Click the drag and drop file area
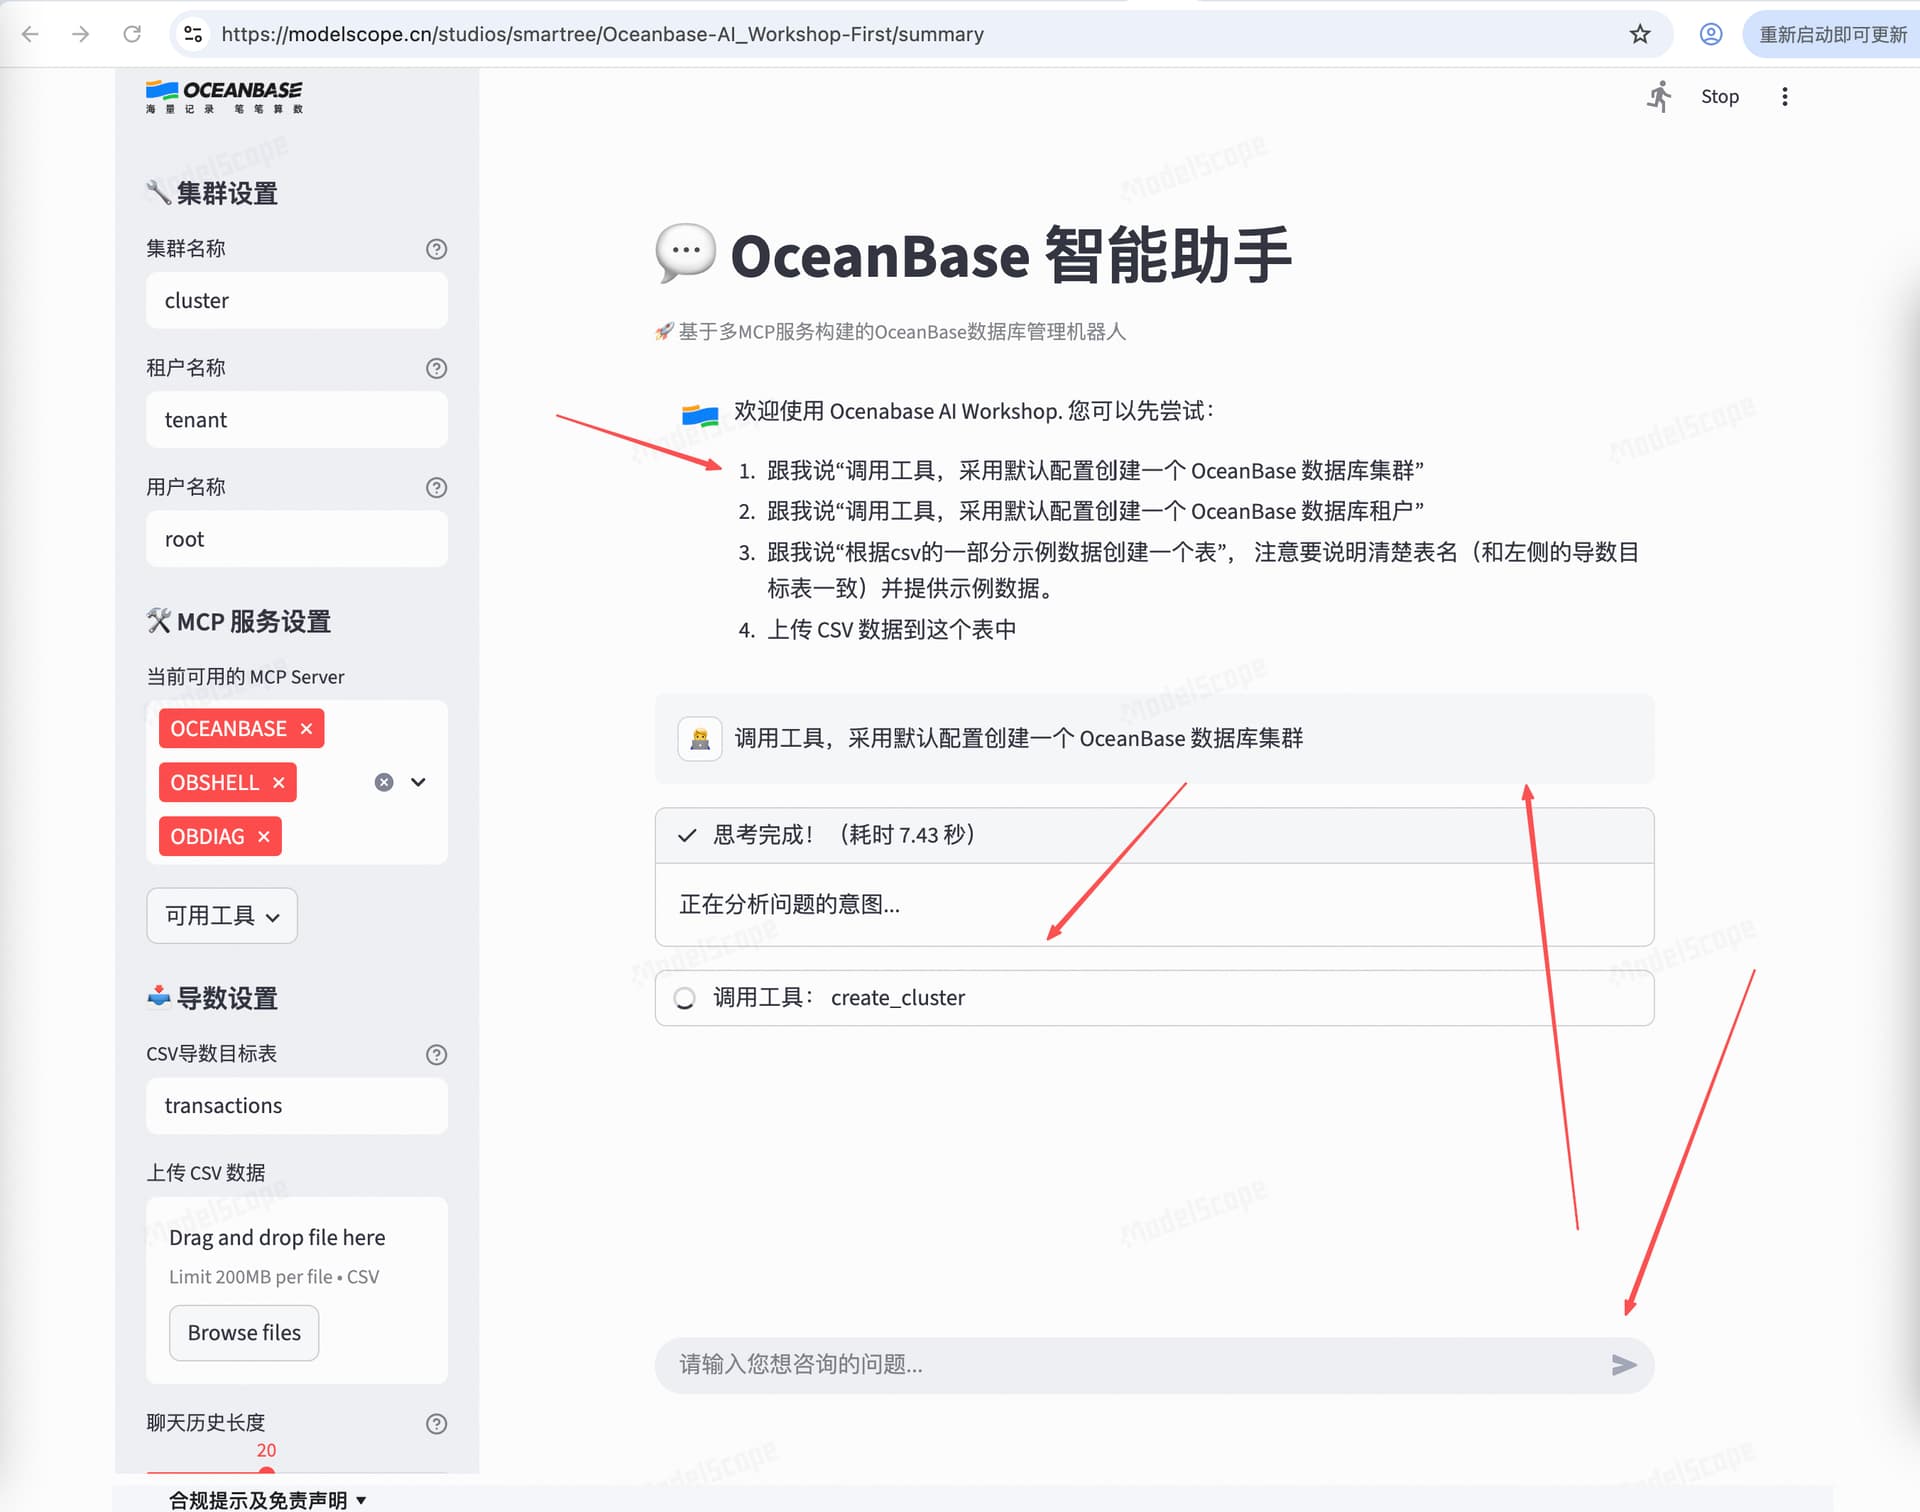The image size is (1920, 1512). (x=297, y=1290)
